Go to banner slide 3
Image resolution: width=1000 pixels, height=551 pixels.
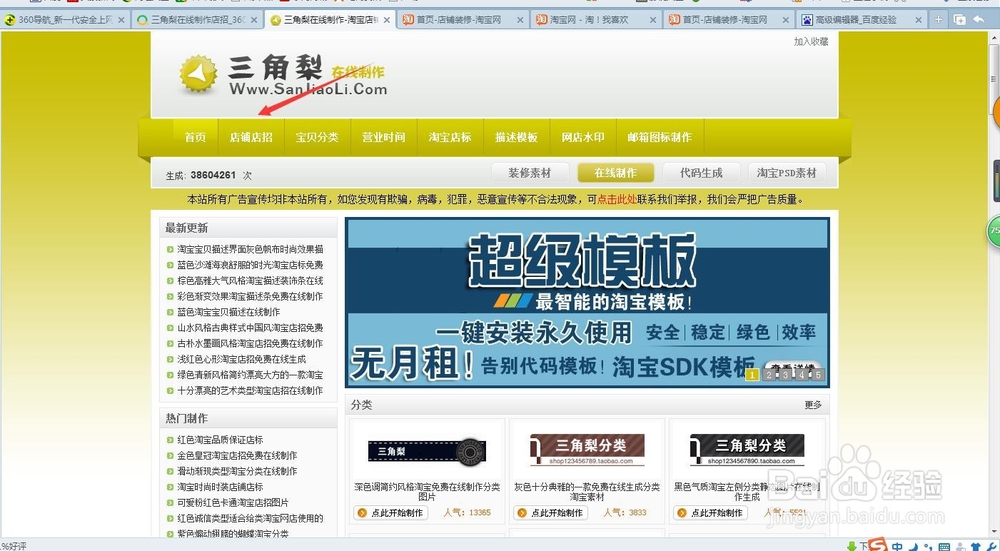[x=786, y=375]
